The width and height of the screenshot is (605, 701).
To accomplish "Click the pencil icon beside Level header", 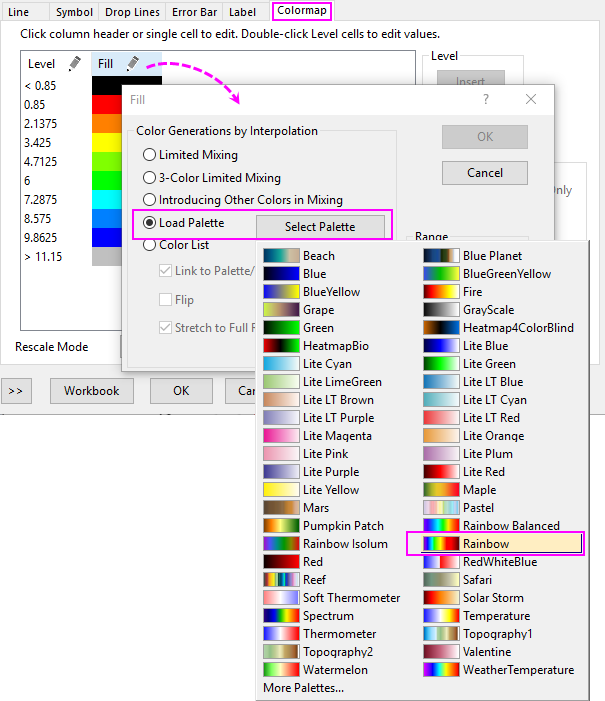I will click(x=75, y=63).
